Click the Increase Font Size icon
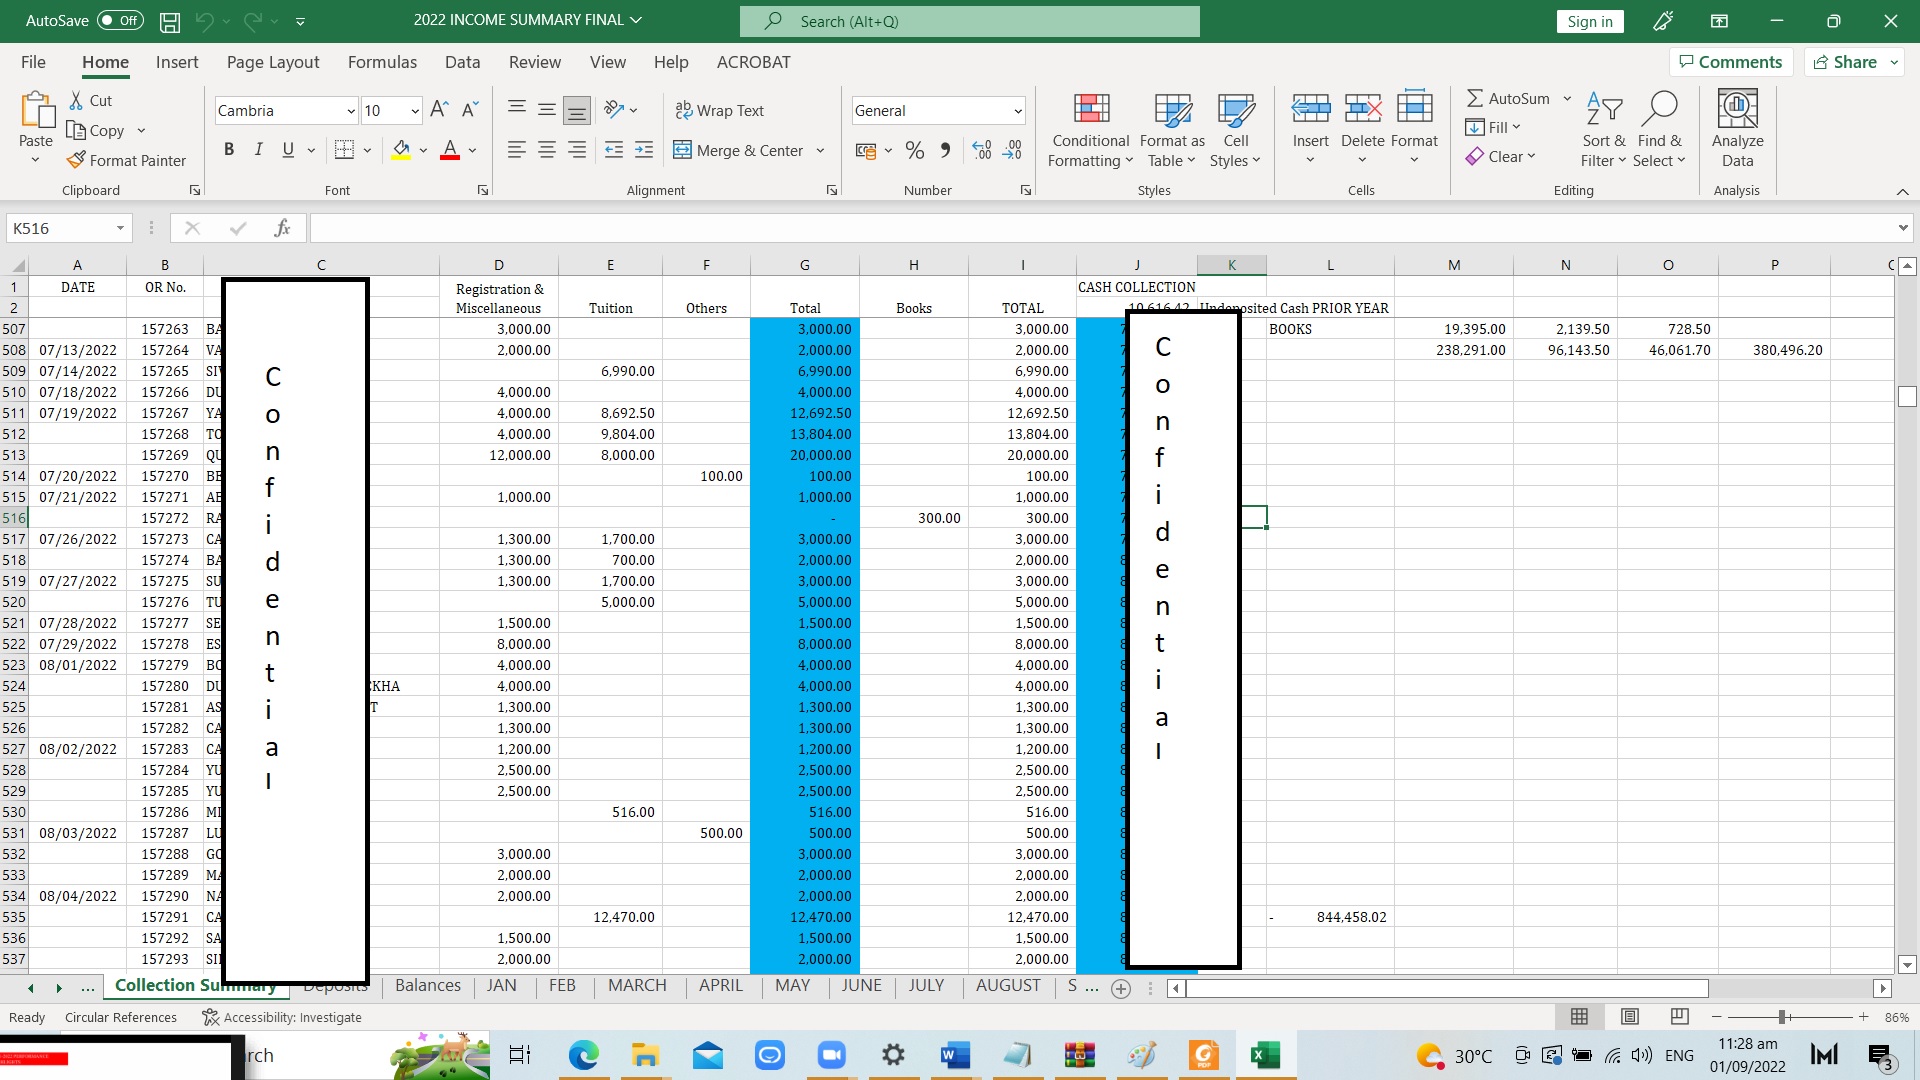This screenshot has width=1920, height=1080. pyautogui.click(x=438, y=110)
